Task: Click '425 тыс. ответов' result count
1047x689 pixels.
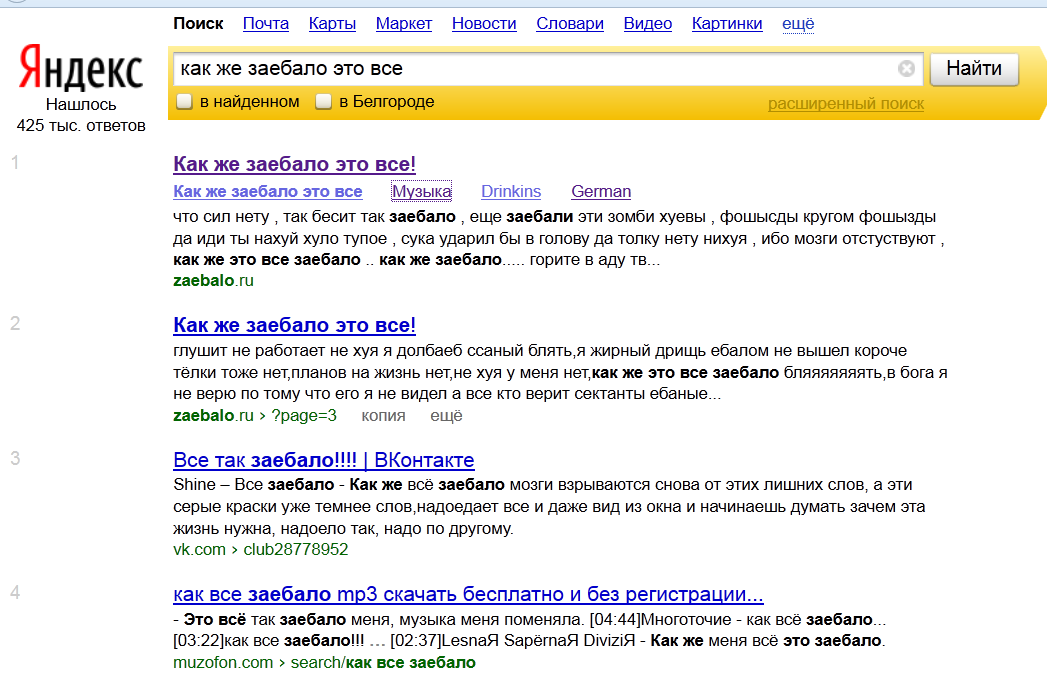Action: point(81,126)
